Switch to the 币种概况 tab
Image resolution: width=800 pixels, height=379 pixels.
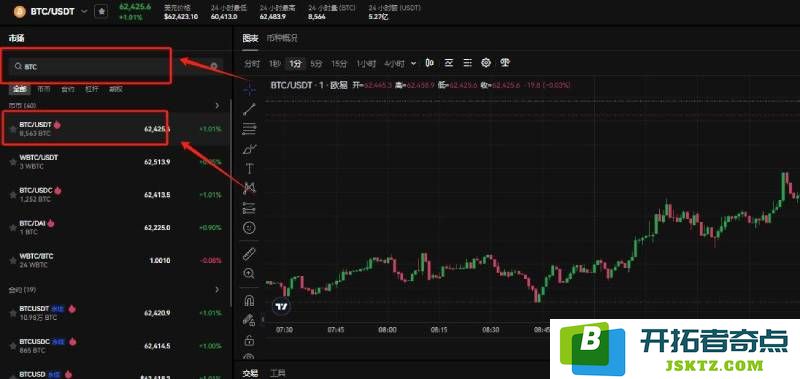282,38
